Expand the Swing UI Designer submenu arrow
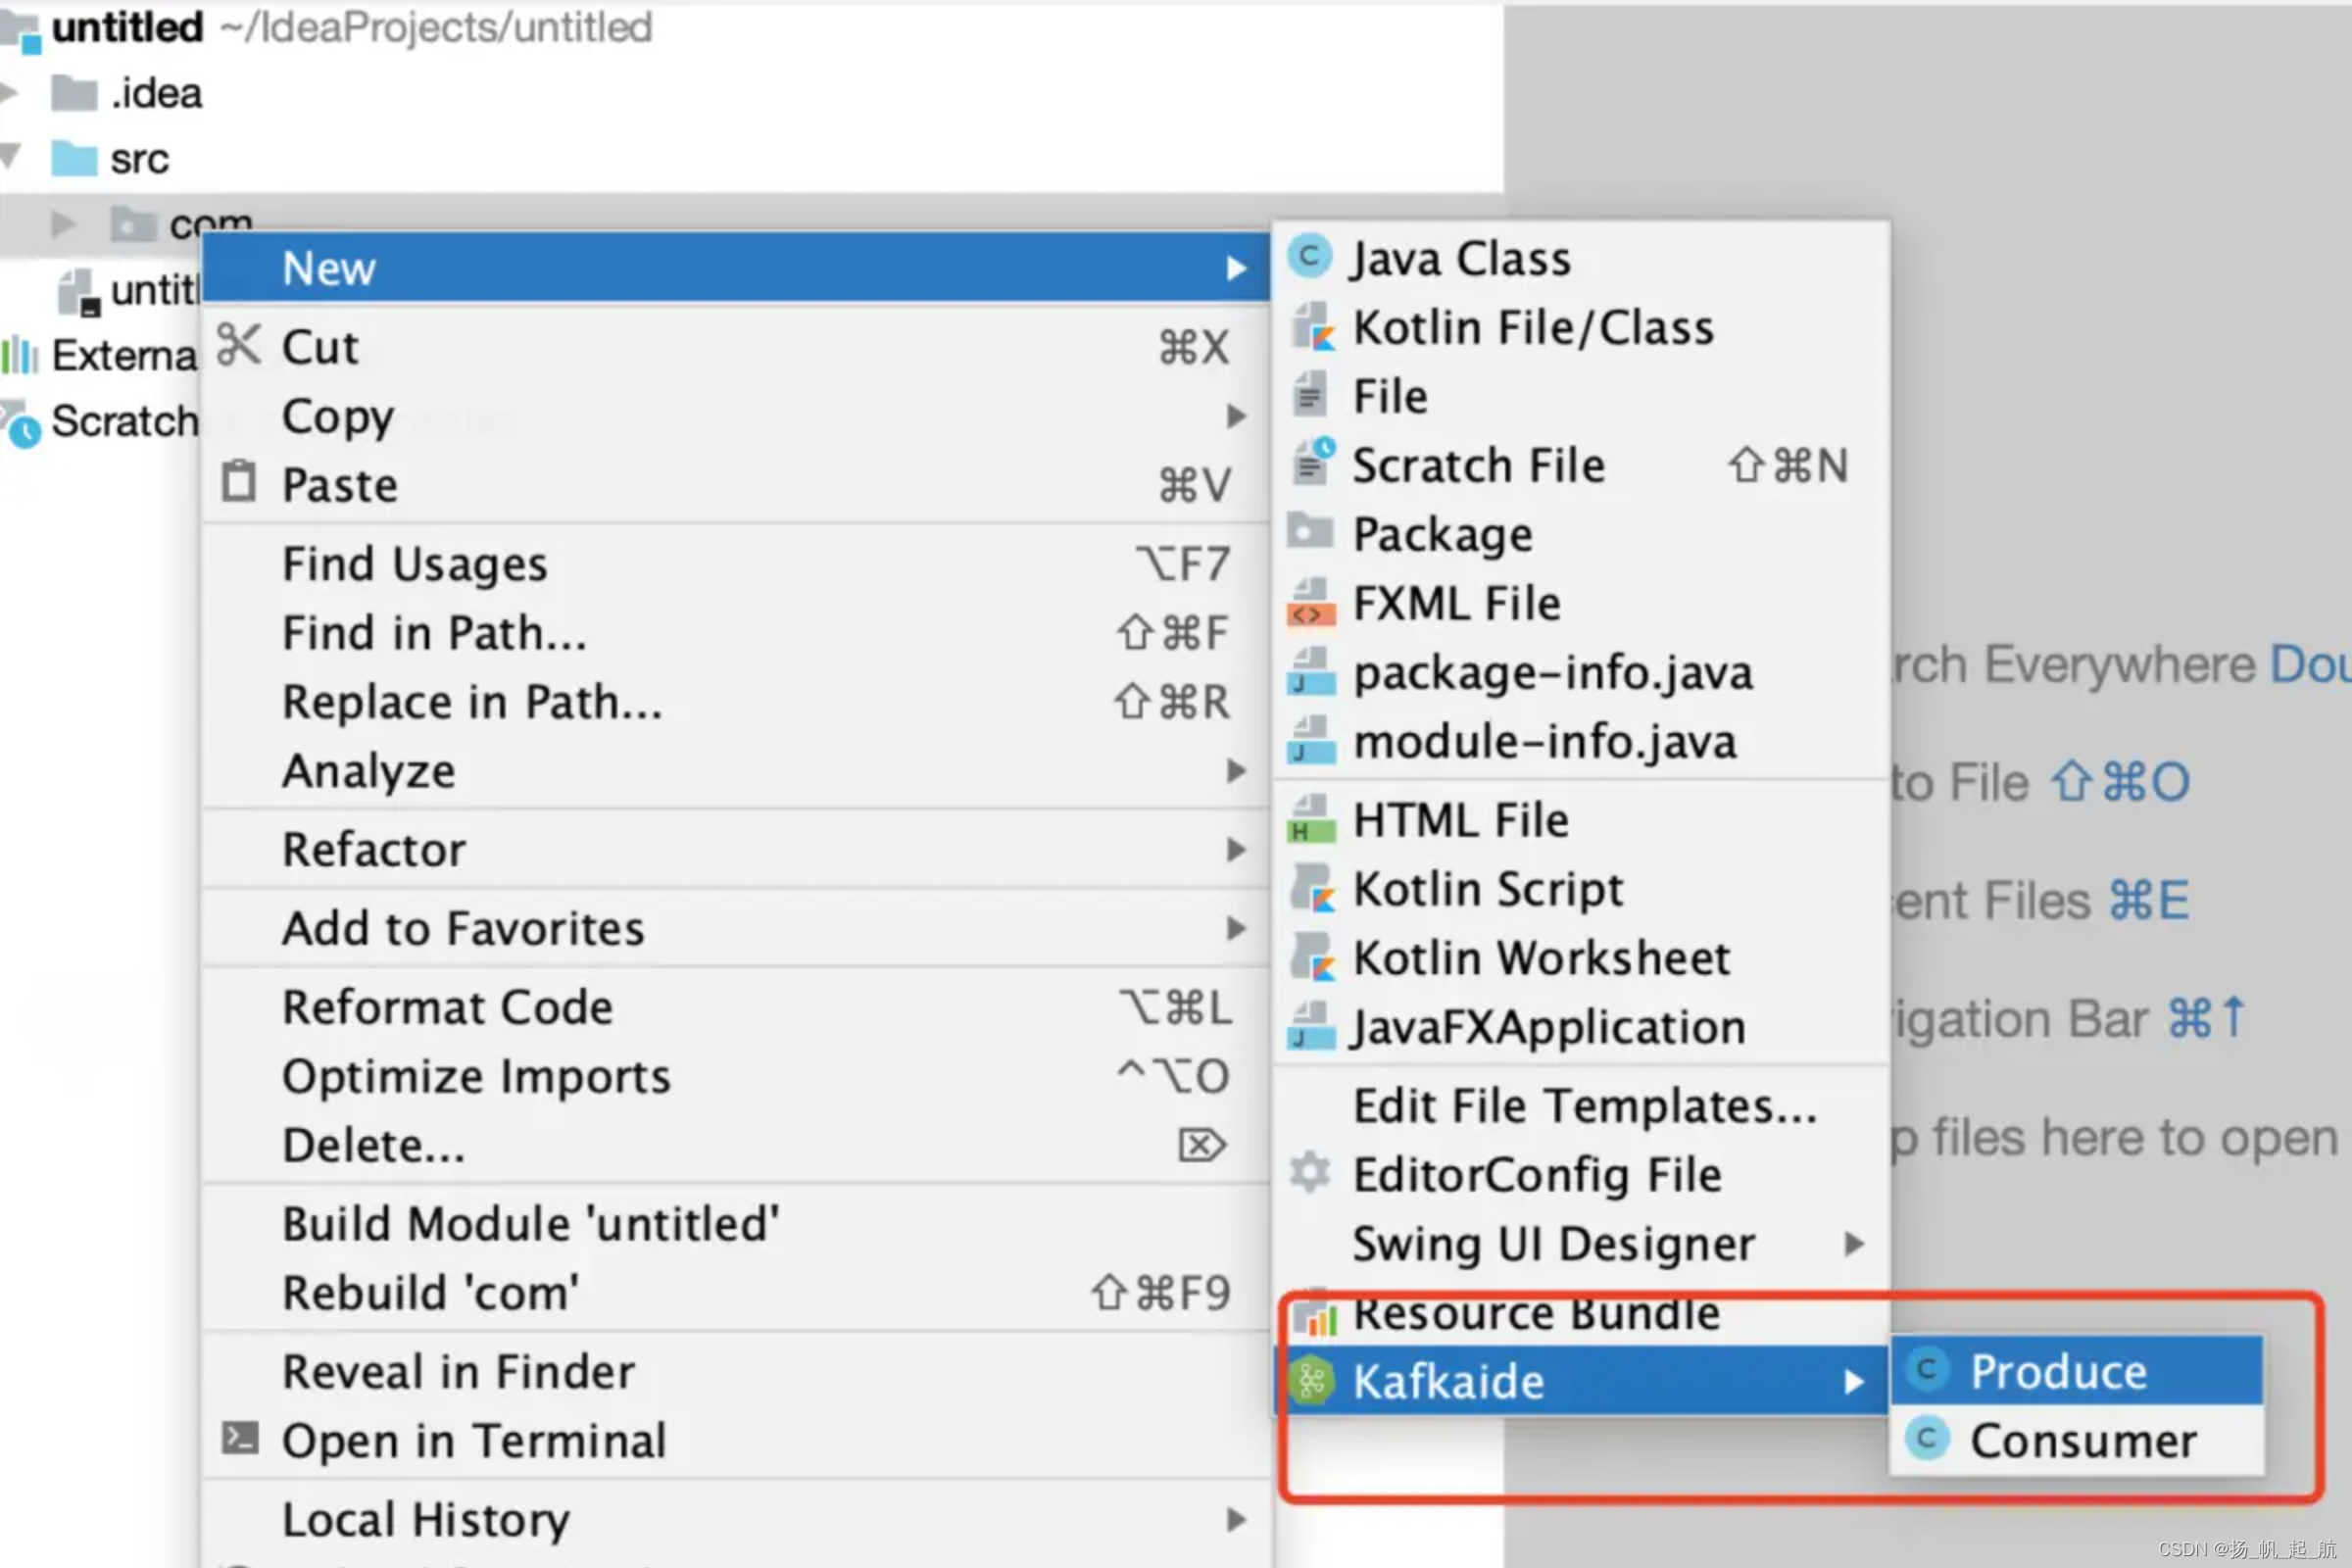The width and height of the screenshot is (2352, 1568). click(x=1853, y=1243)
